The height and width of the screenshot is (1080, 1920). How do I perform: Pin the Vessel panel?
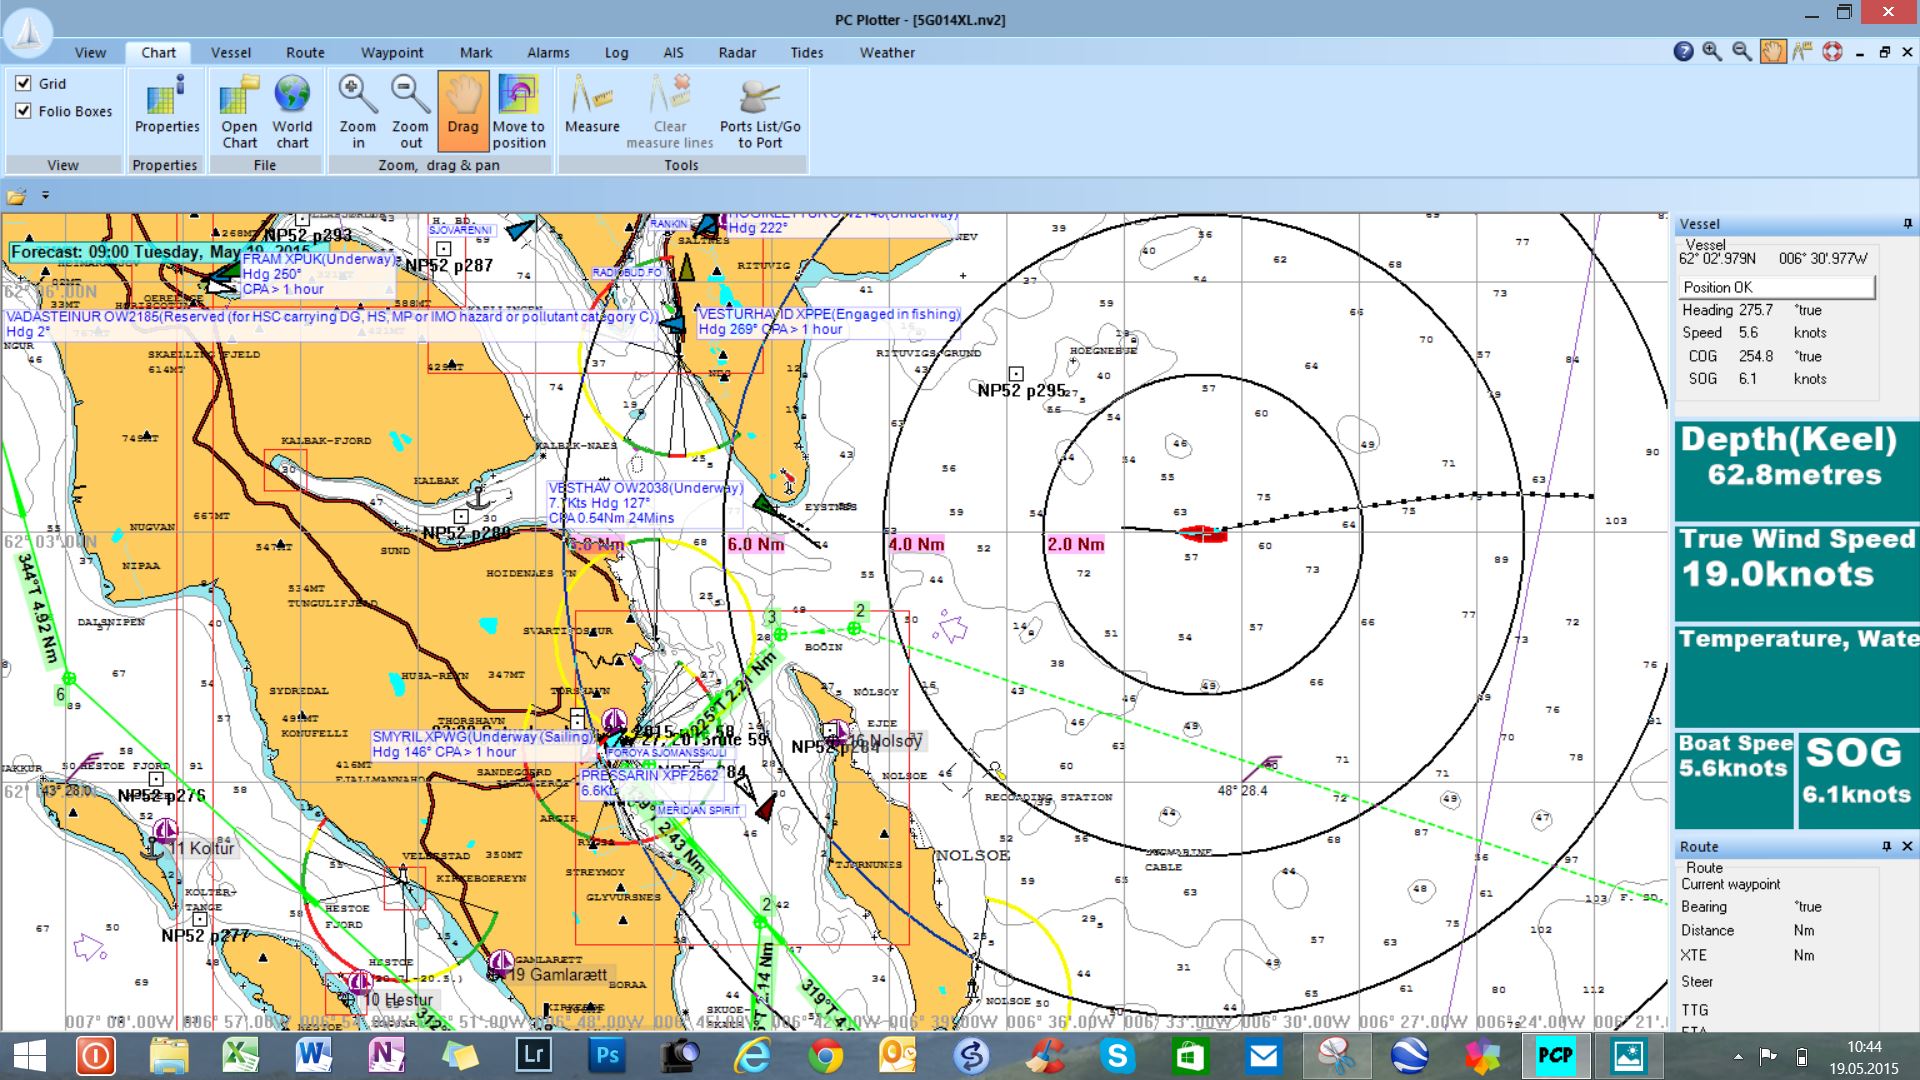click(1907, 224)
